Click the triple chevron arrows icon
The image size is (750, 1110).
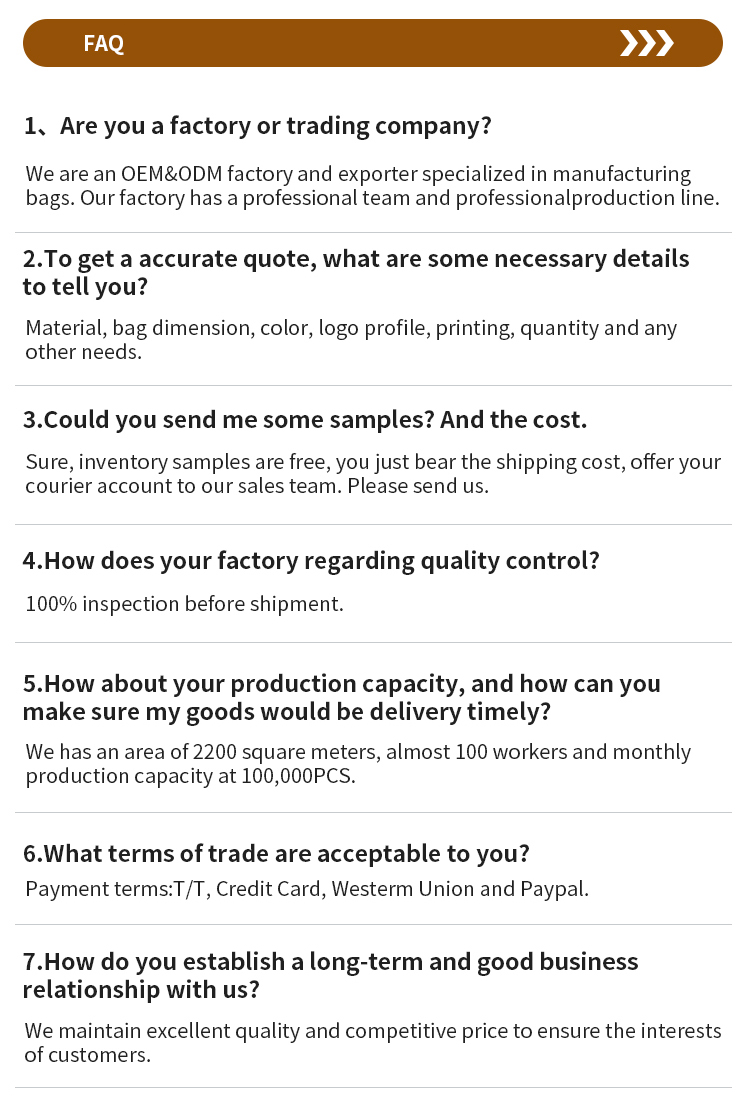tap(647, 43)
